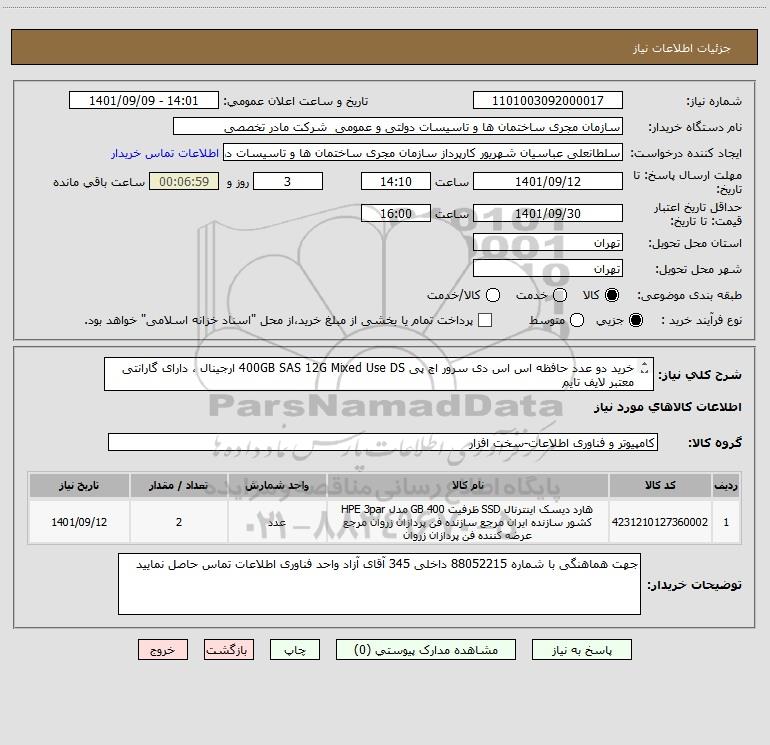Click the response deadline date 1401/09/12 field
The image size is (770, 745).
coord(548,181)
